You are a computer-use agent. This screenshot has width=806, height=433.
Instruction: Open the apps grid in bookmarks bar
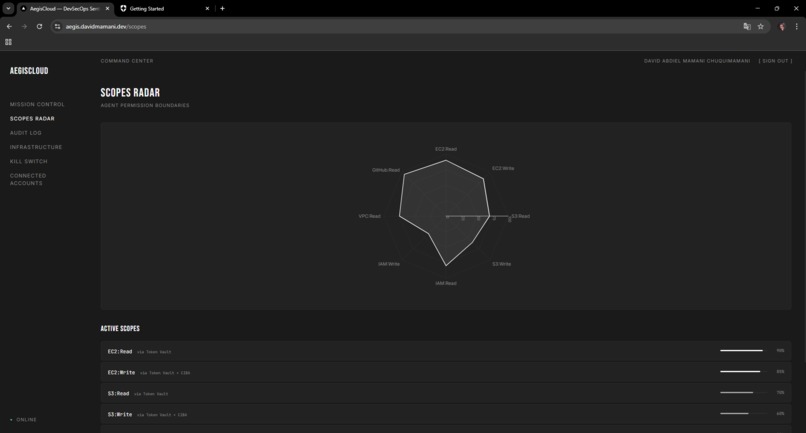click(8, 42)
